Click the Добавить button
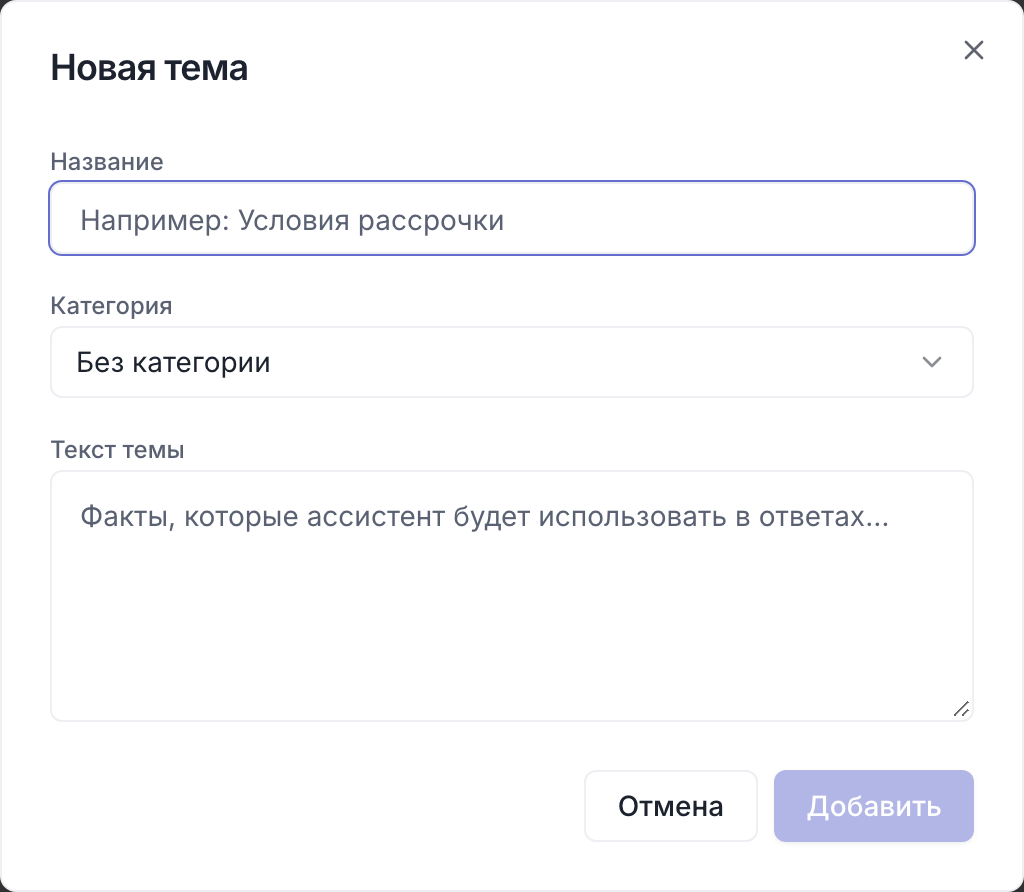The height and width of the screenshot is (892, 1024). coord(874,806)
